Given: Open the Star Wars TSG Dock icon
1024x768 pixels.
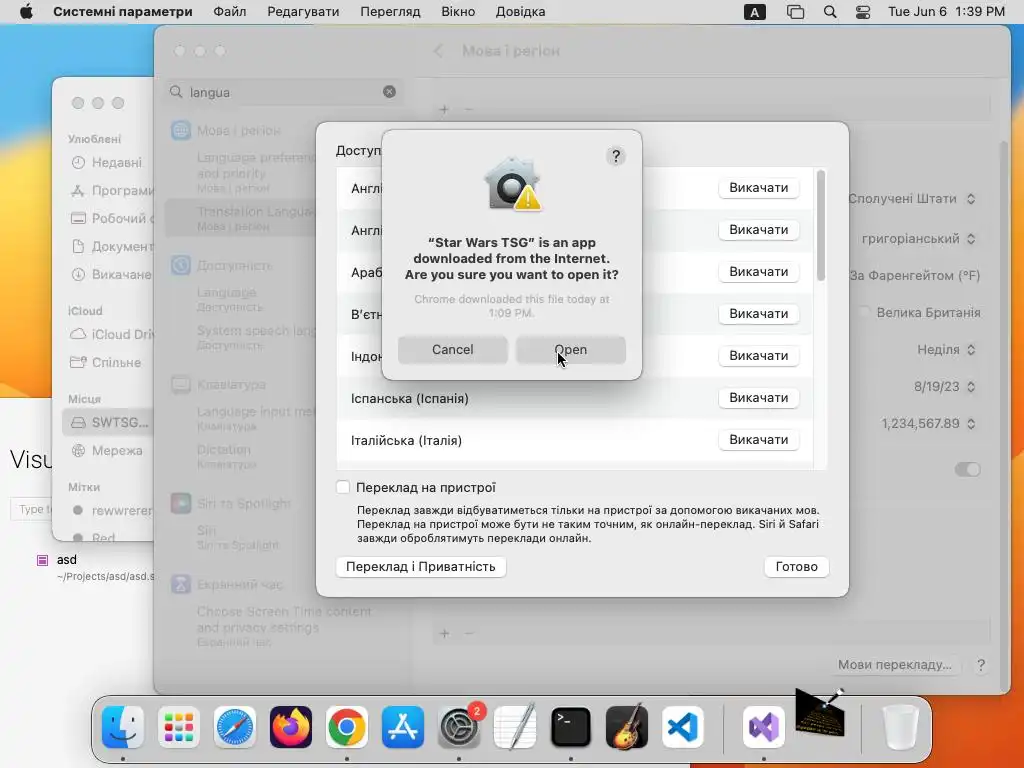Looking at the screenshot, I should (x=820, y=713).
